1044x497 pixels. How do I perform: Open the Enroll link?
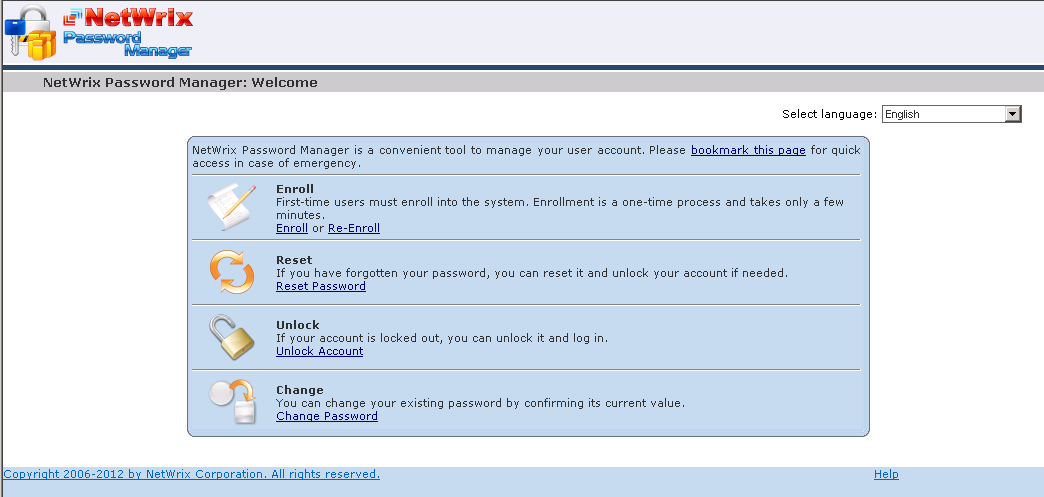(x=292, y=228)
